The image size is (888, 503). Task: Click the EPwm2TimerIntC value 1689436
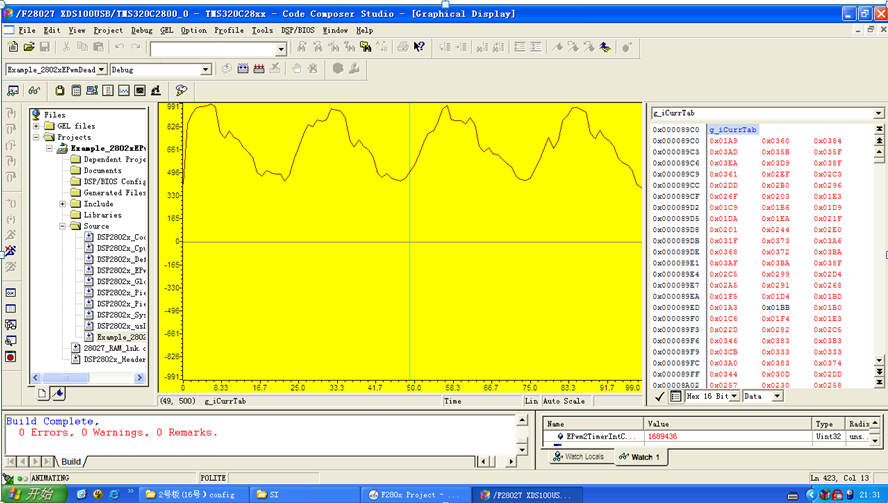pos(661,437)
